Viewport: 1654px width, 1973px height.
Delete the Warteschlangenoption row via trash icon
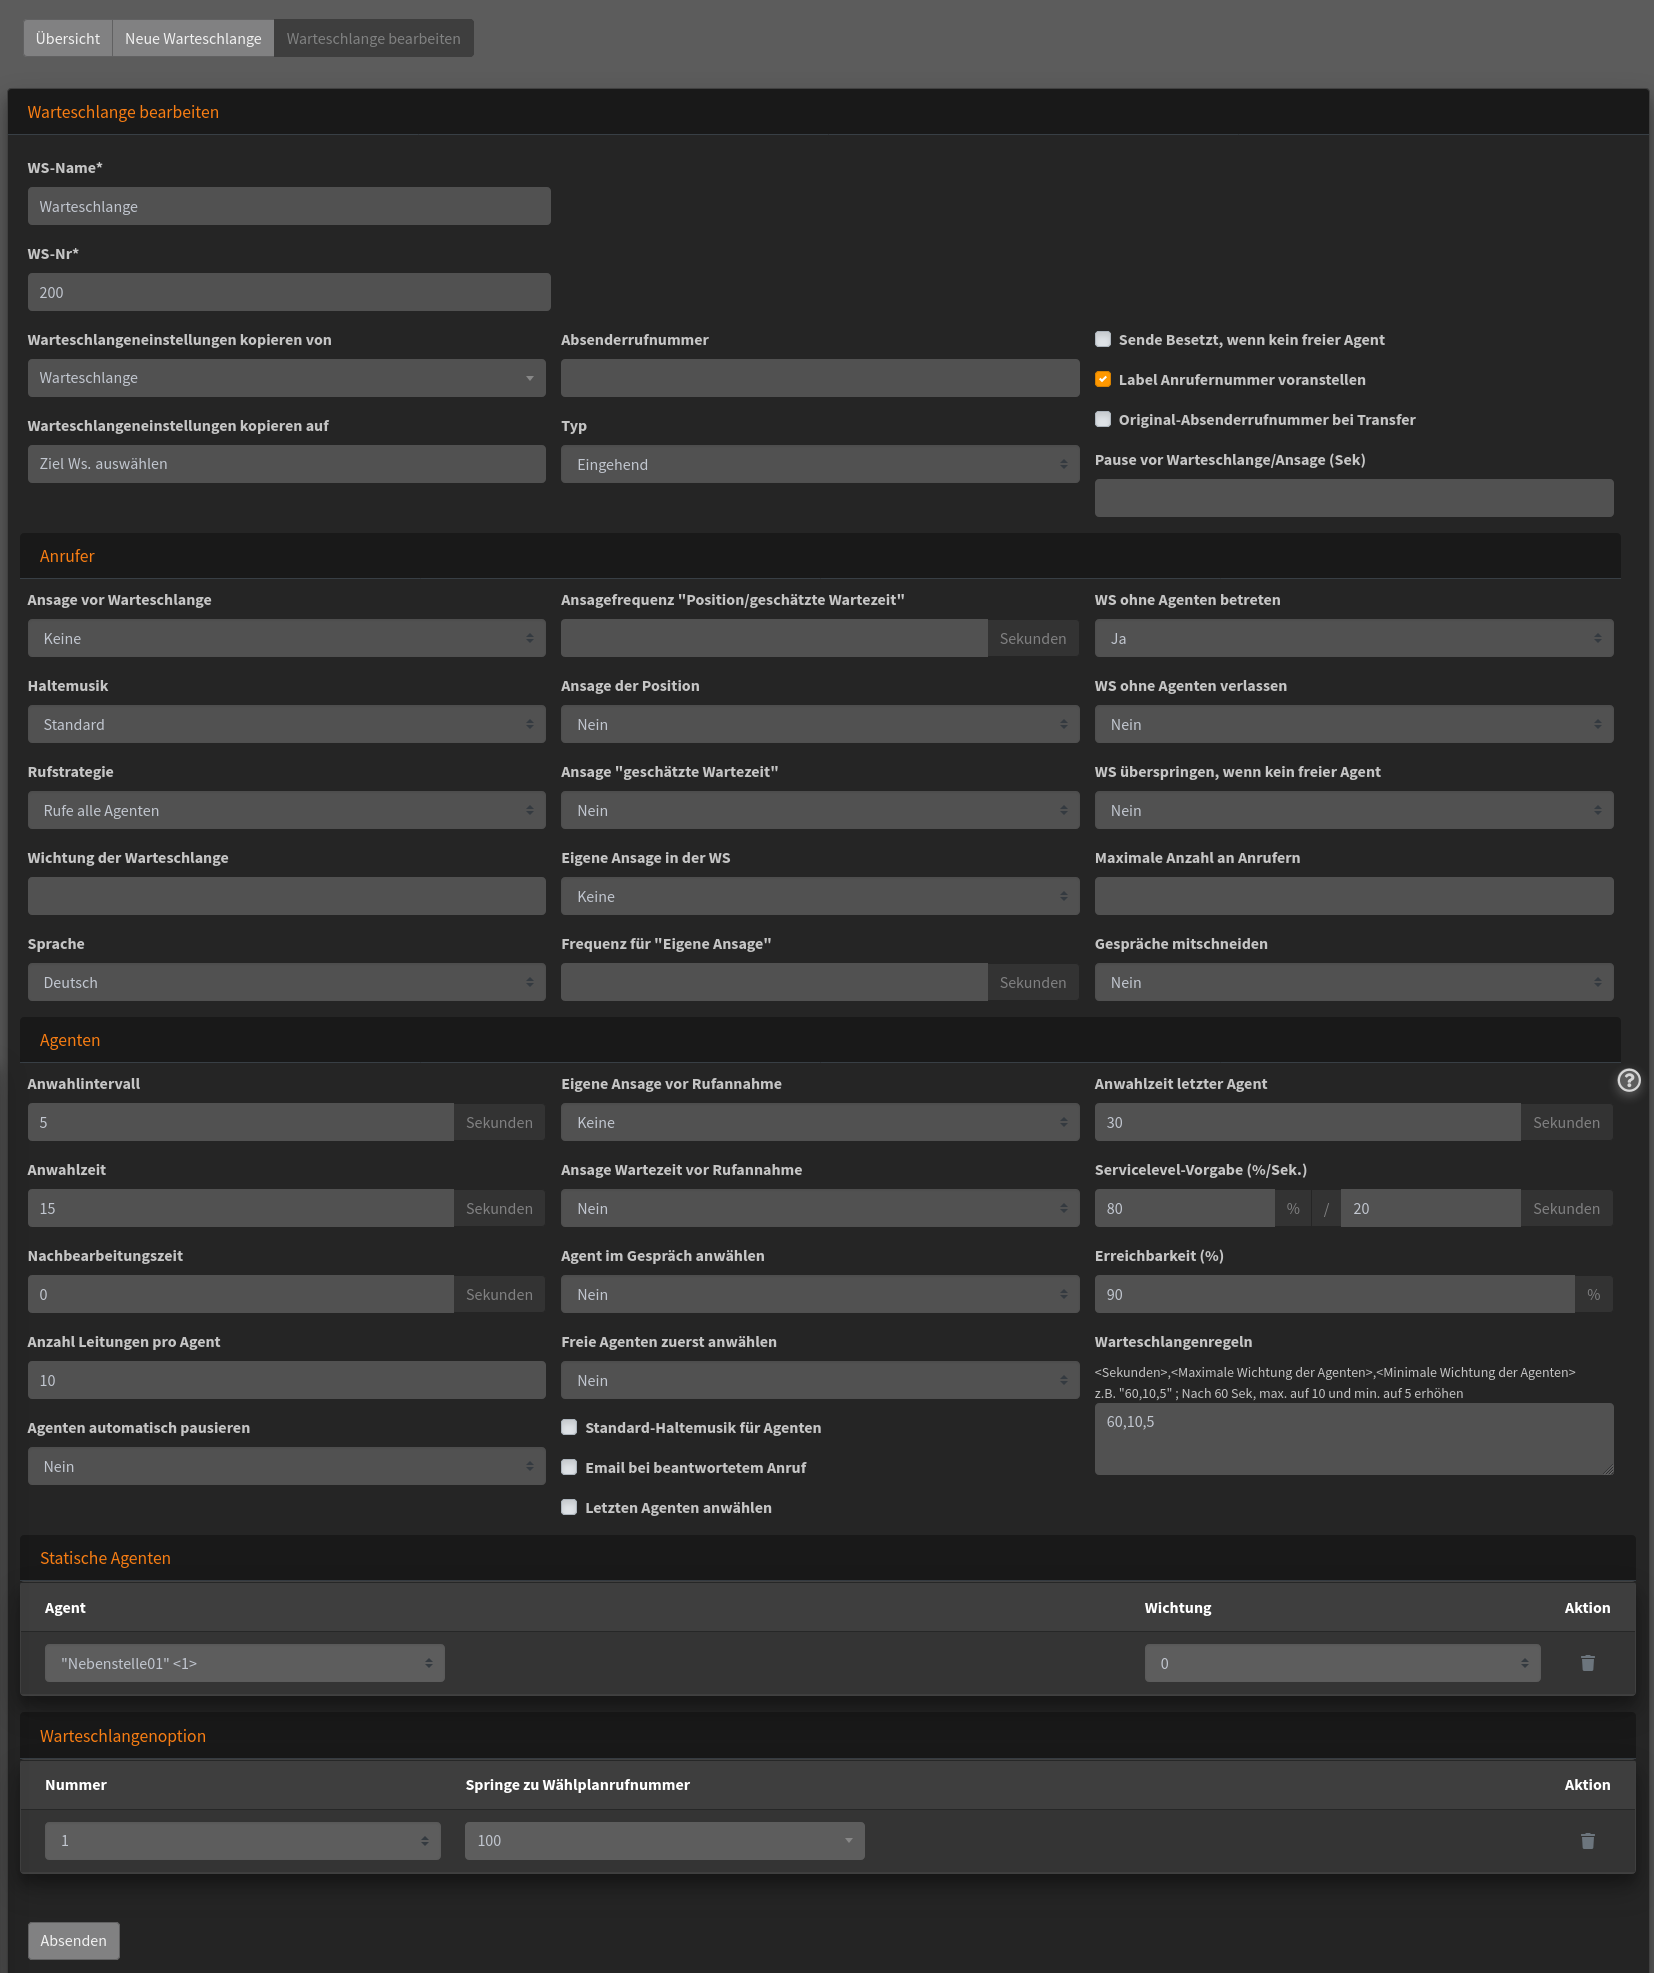1587,1841
